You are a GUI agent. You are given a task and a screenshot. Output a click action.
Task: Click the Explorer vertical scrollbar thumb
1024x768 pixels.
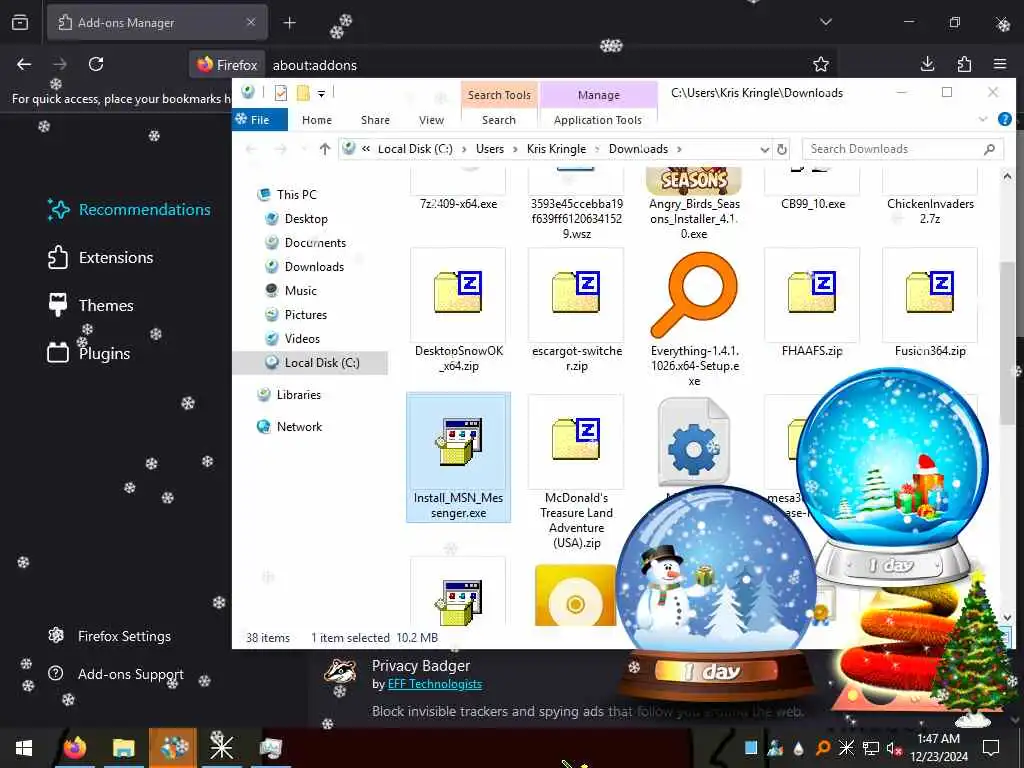[x=1007, y=343]
